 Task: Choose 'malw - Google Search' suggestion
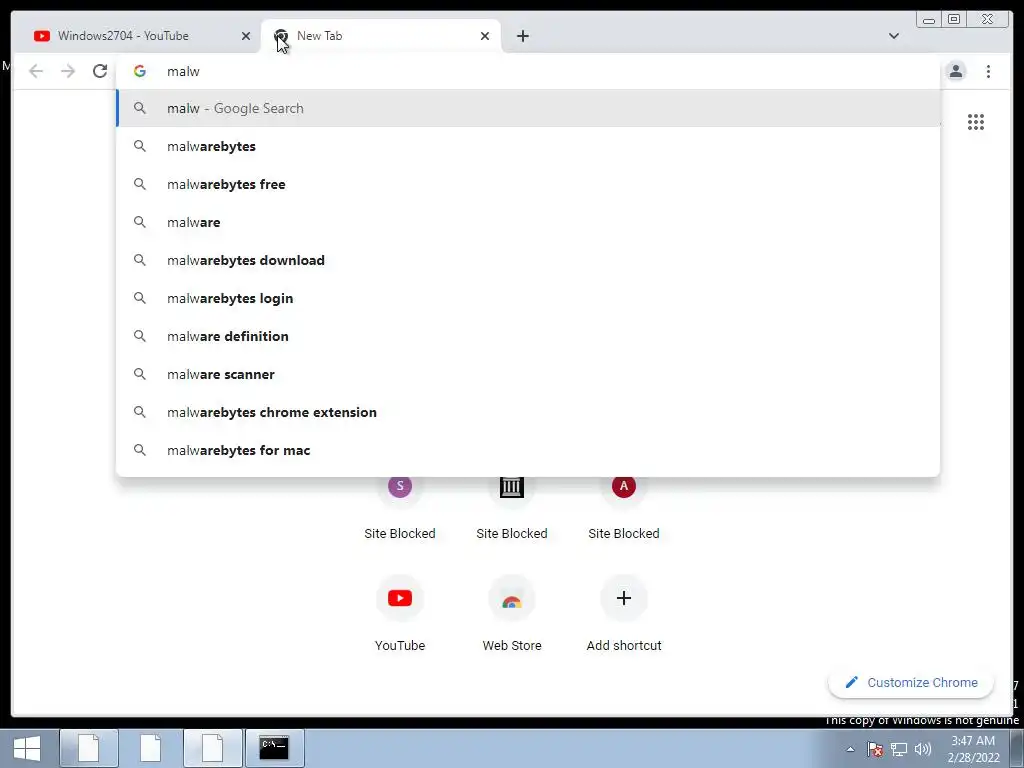(528, 108)
